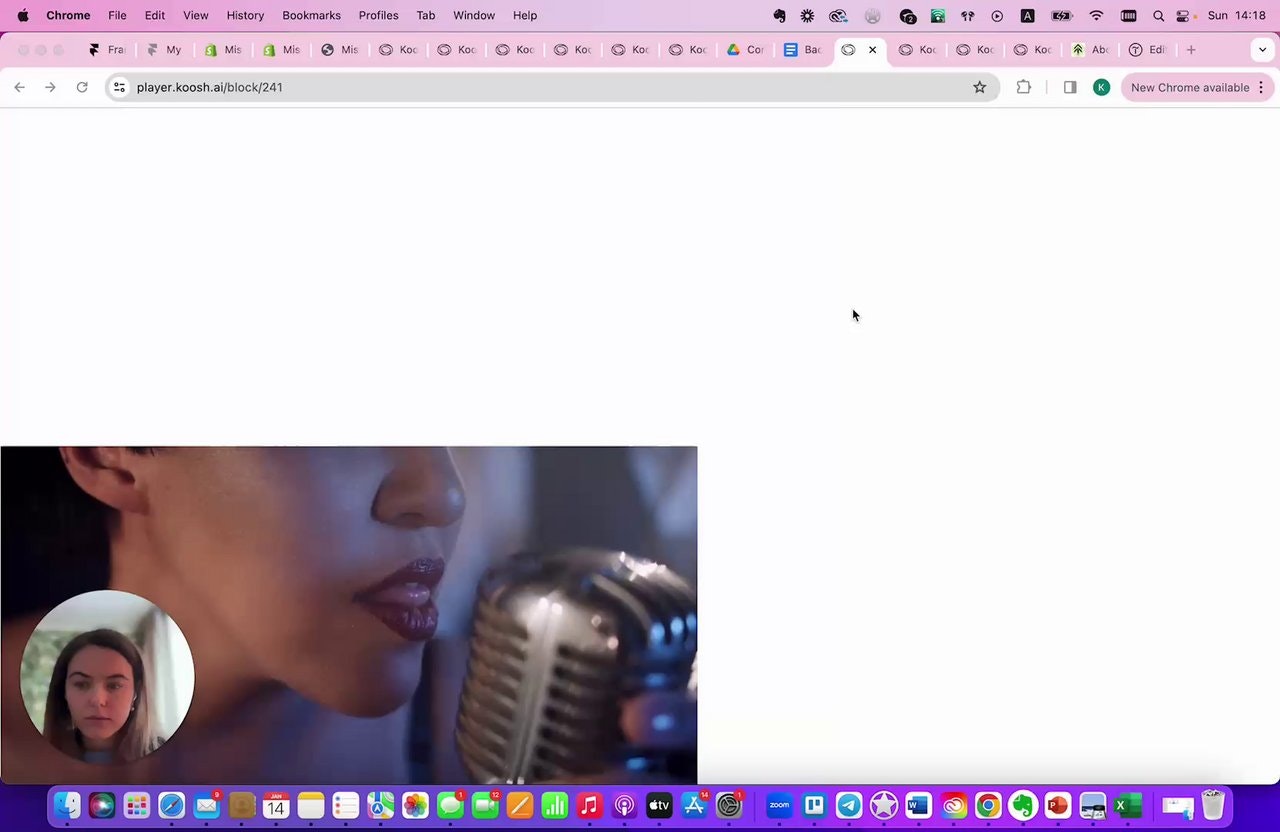
Task: Open the Chrome application menu
Action: (x=68, y=15)
